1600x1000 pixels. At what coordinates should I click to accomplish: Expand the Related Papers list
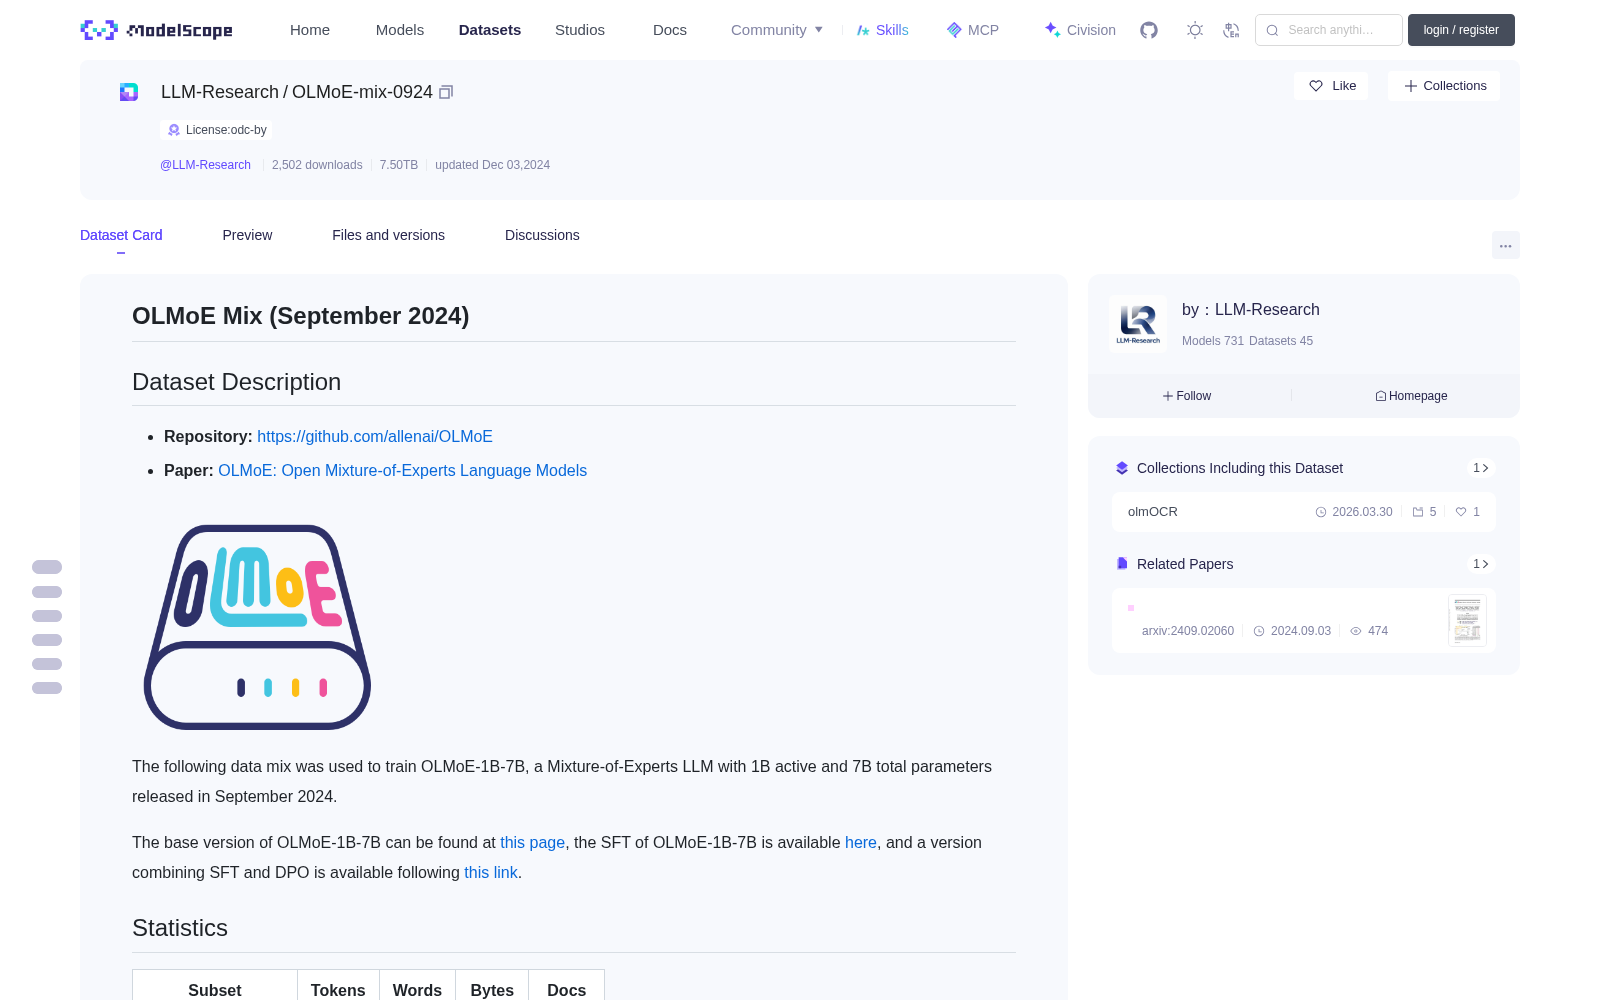coord(1481,564)
